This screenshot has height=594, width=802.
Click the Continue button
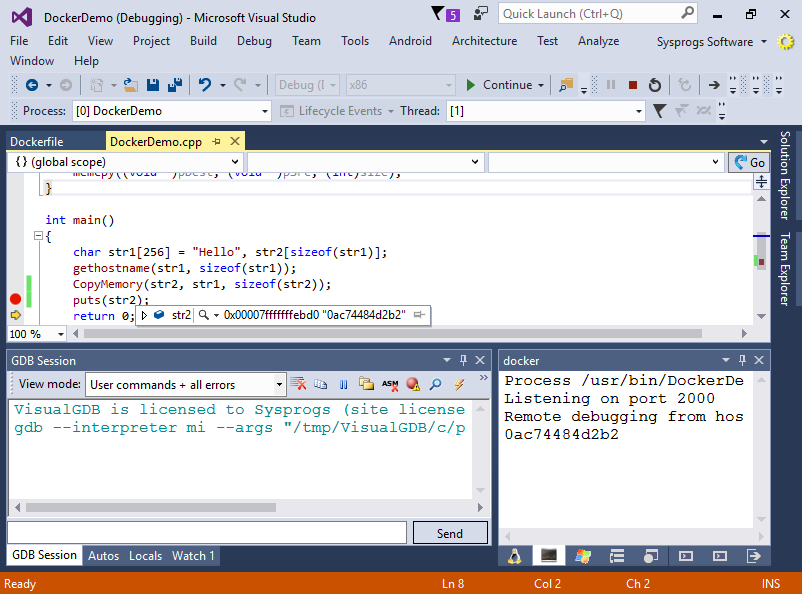coord(499,85)
